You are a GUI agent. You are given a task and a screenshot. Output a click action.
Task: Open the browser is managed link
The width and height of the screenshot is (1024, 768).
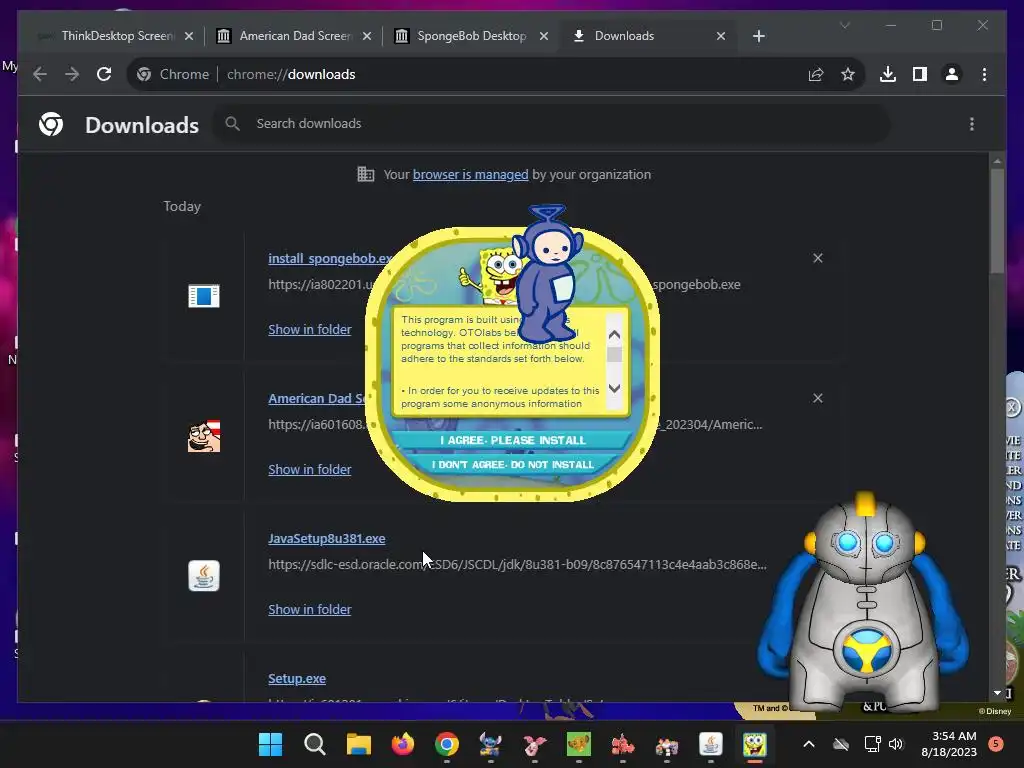pos(470,174)
